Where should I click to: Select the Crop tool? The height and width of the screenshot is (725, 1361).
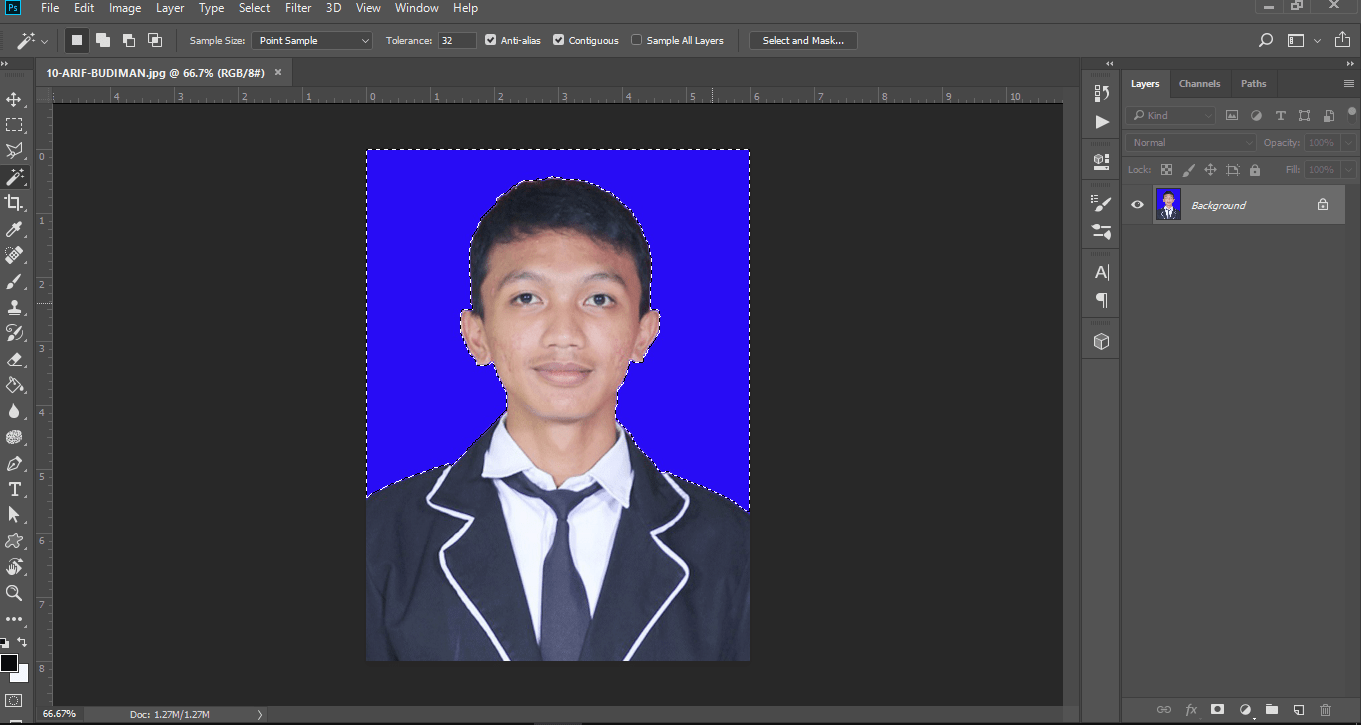pos(14,203)
